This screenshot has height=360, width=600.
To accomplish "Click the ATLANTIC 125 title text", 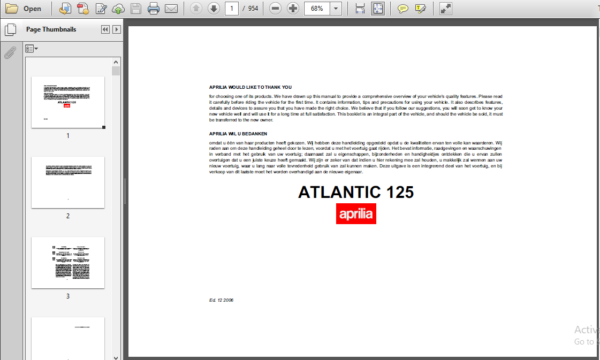I will click(356, 192).
